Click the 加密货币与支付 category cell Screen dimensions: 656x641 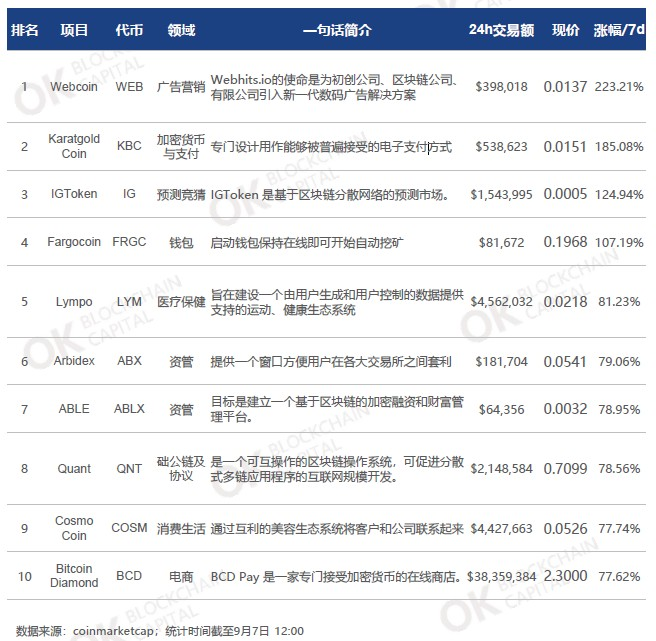181,146
